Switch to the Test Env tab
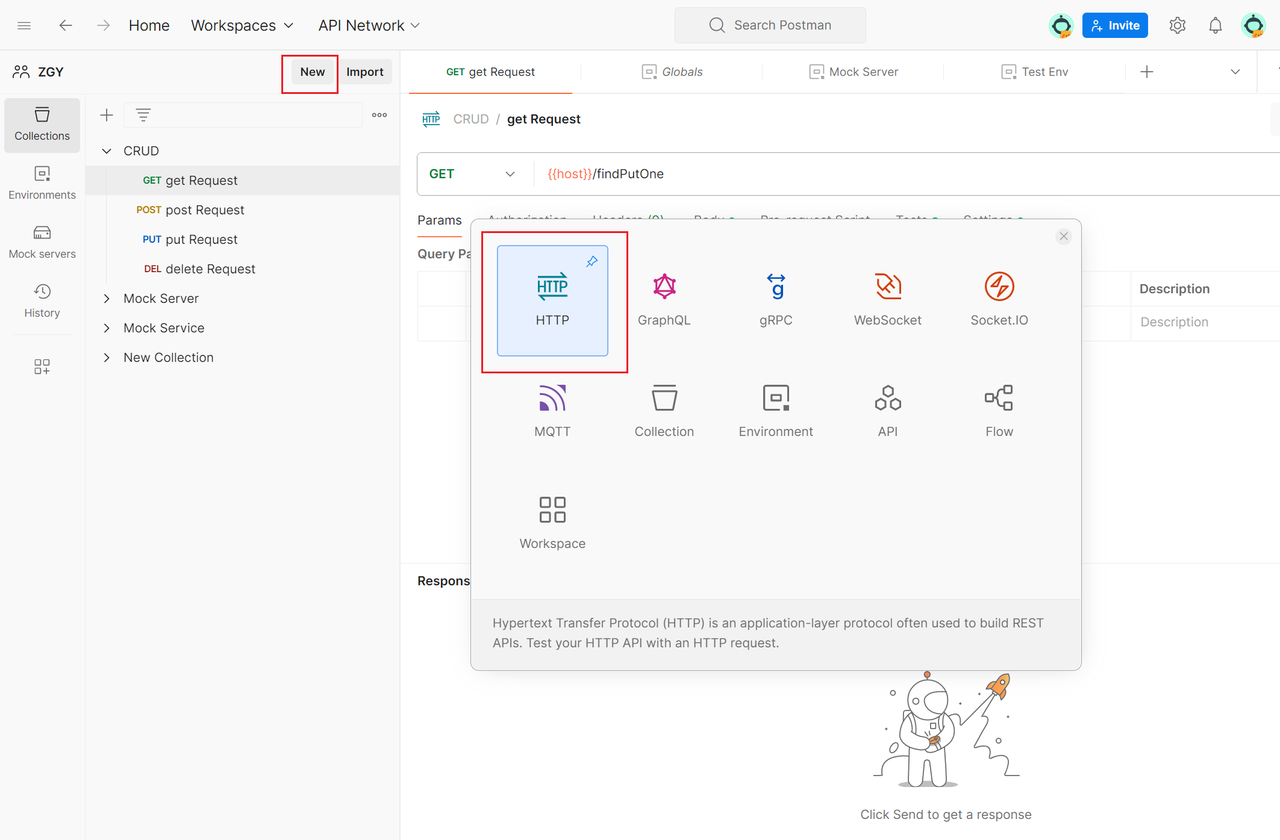 tap(1035, 72)
